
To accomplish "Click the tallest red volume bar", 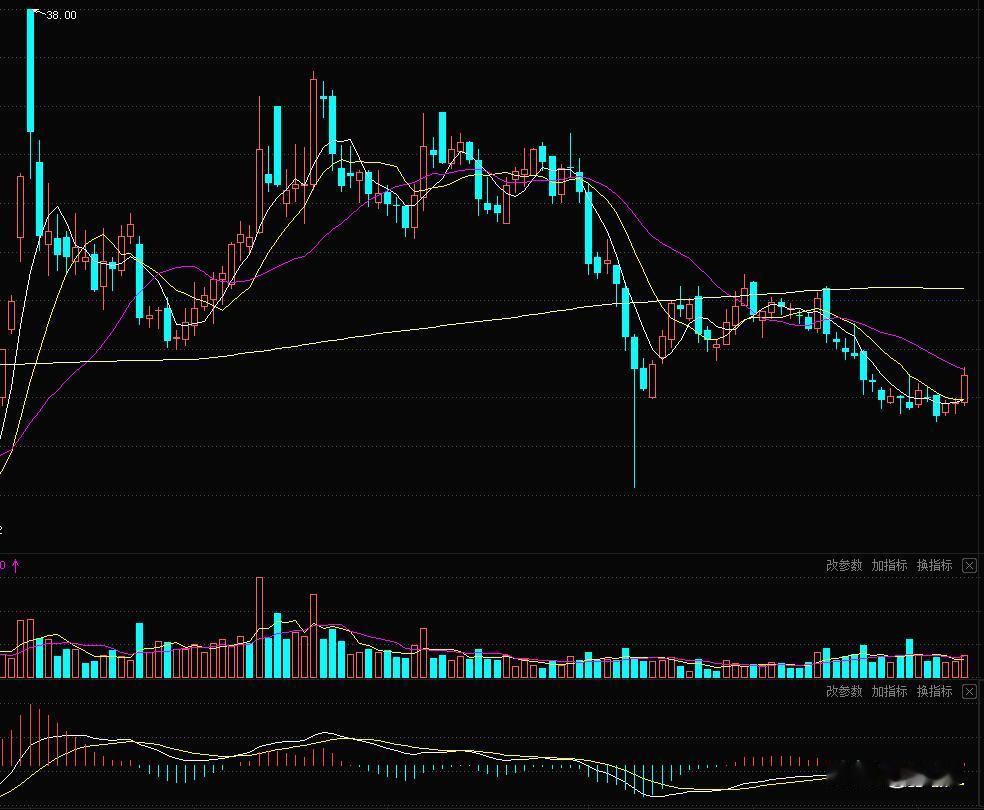I will pos(259,627).
